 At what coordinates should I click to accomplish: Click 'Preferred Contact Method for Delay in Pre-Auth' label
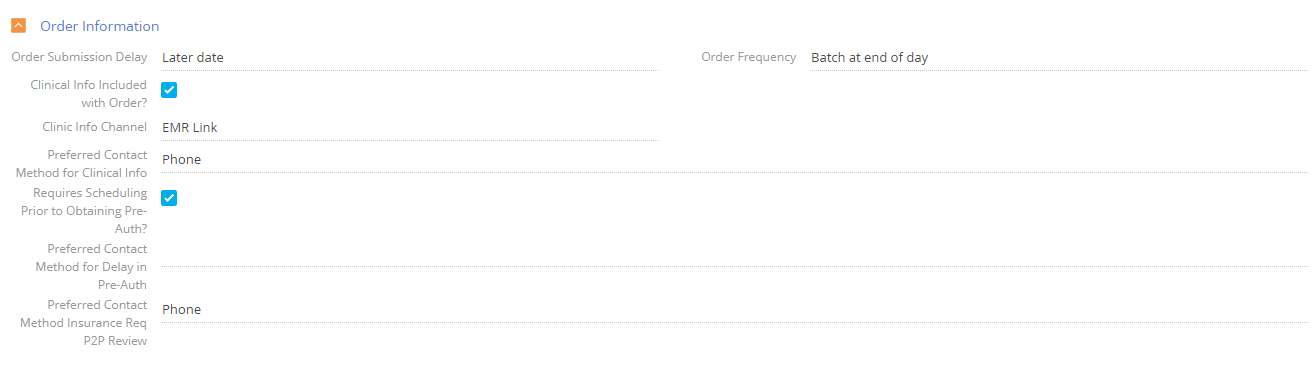coord(91,267)
